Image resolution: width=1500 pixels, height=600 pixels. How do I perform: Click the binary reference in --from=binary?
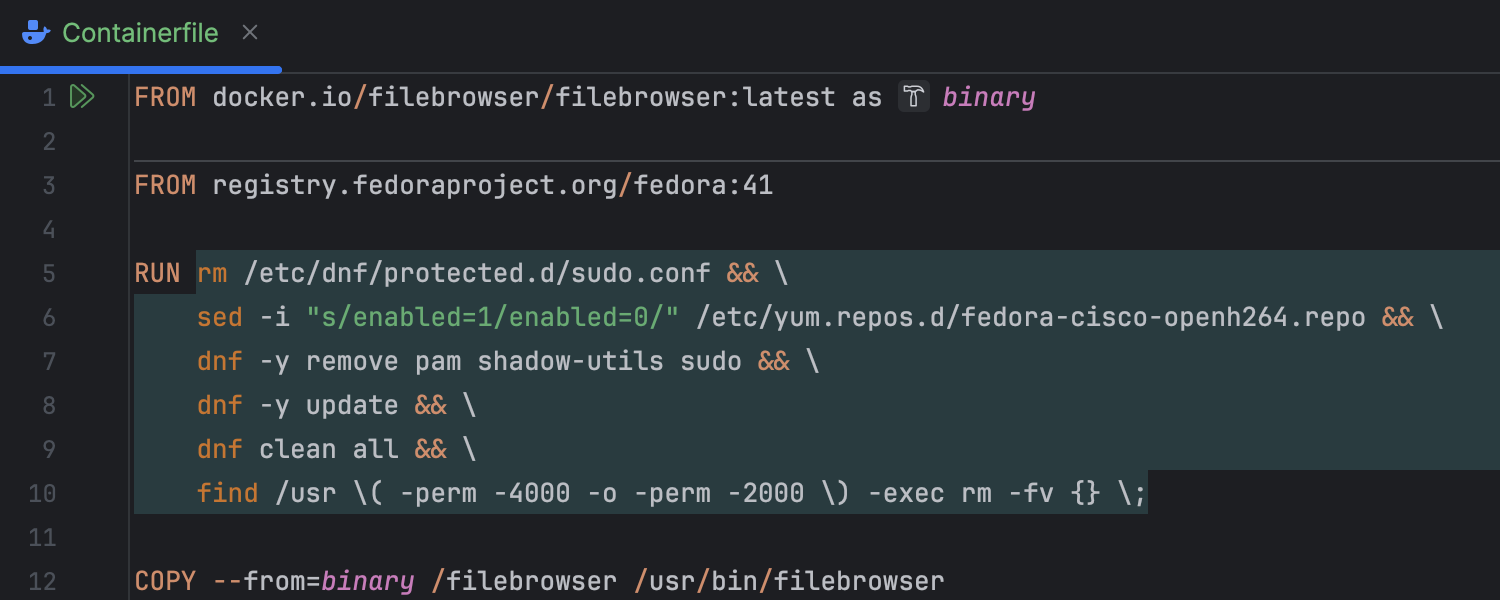point(367,581)
